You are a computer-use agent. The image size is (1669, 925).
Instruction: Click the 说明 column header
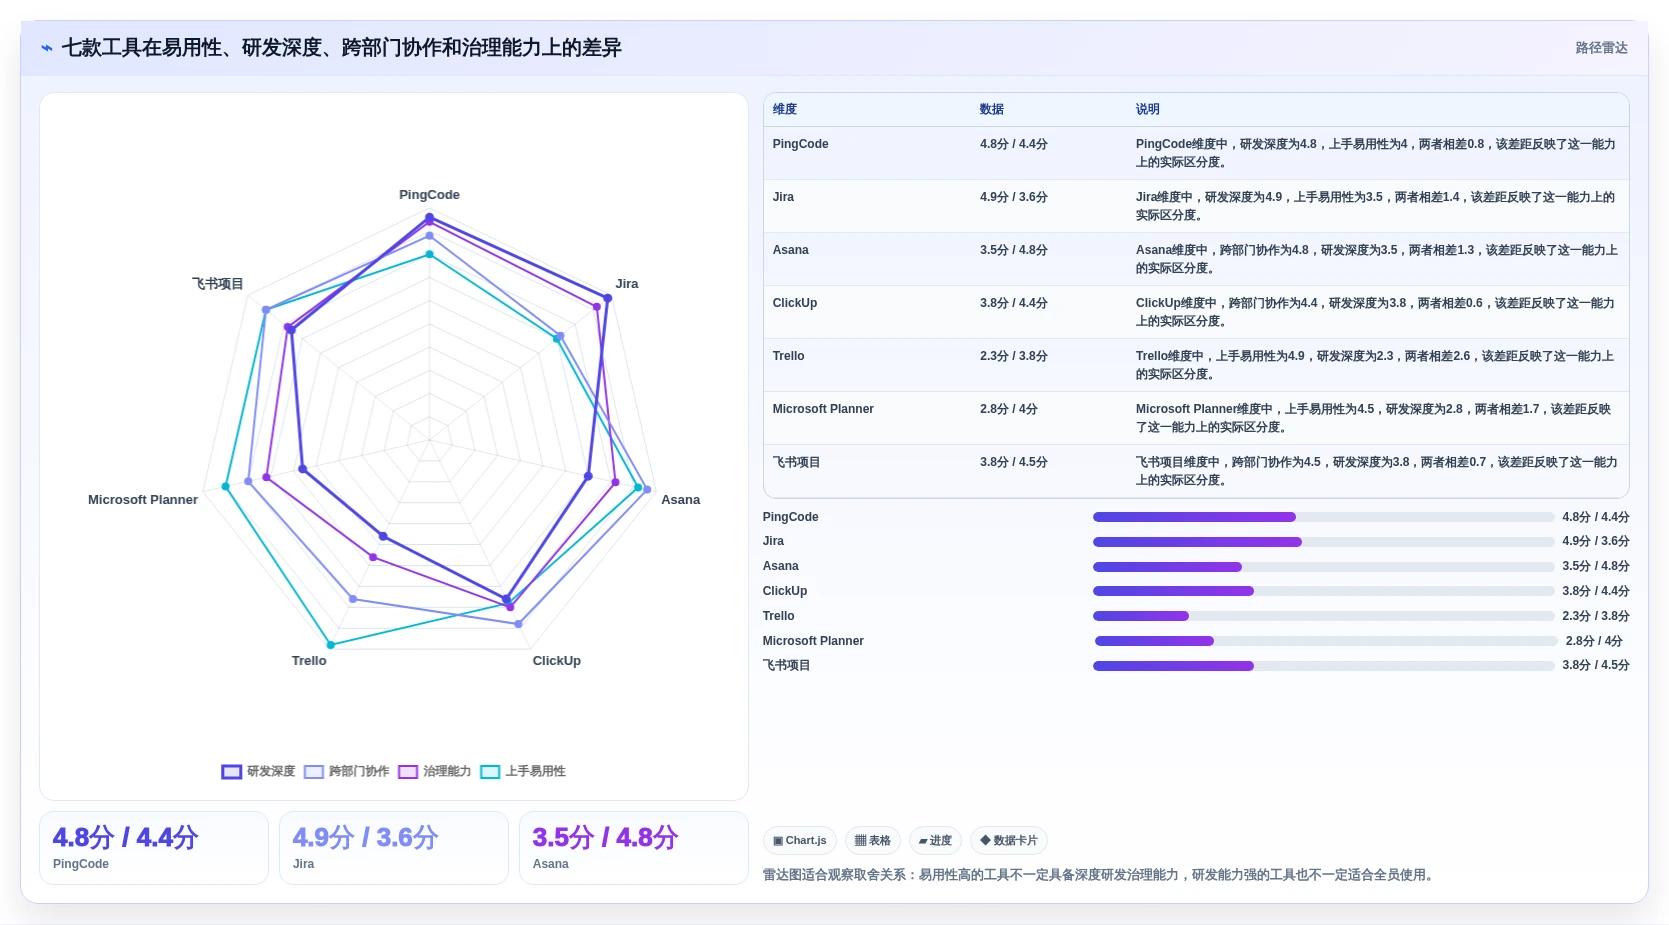click(x=1148, y=109)
